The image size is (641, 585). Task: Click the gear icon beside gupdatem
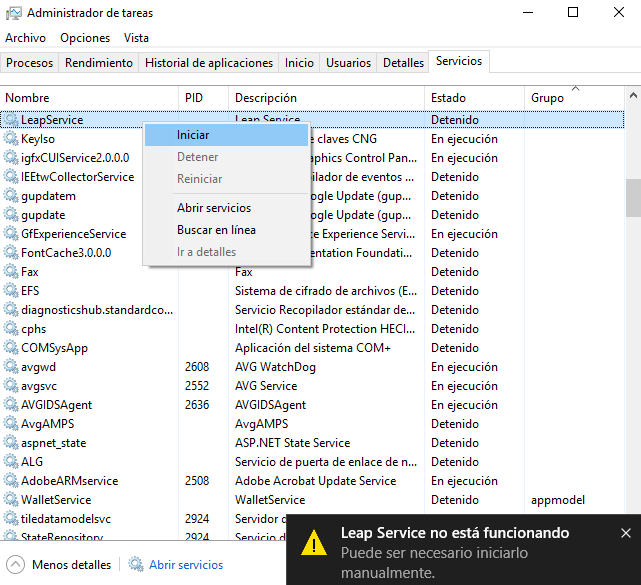click(x=11, y=196)
